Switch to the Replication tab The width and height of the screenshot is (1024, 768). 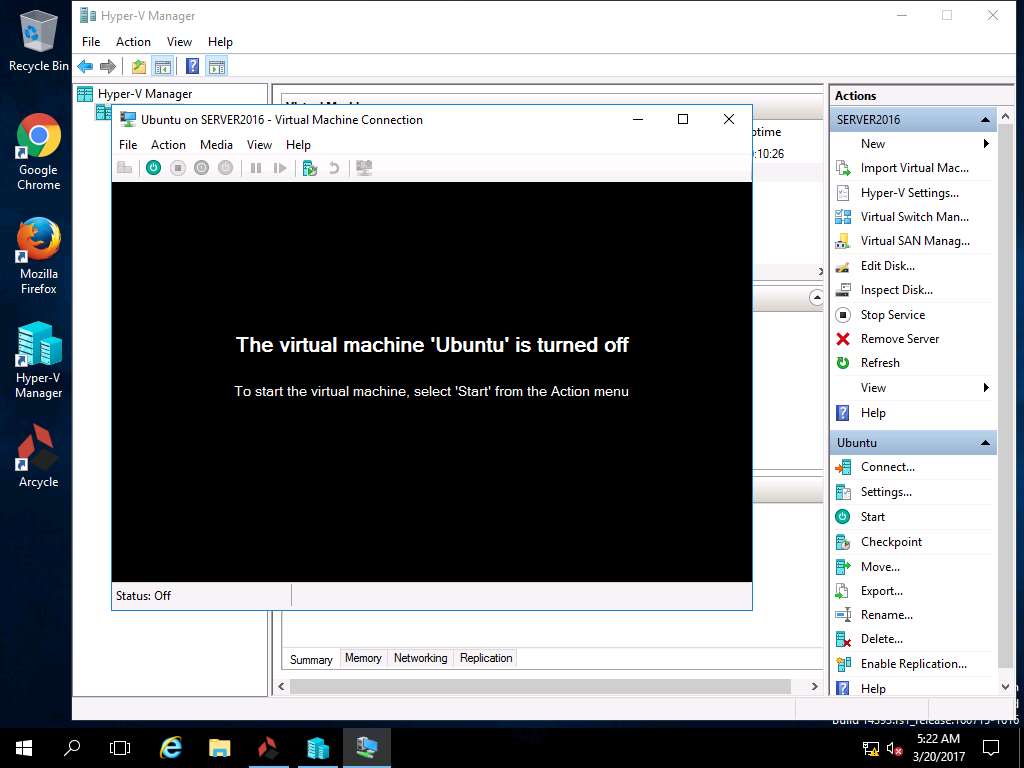pos(486,658)
